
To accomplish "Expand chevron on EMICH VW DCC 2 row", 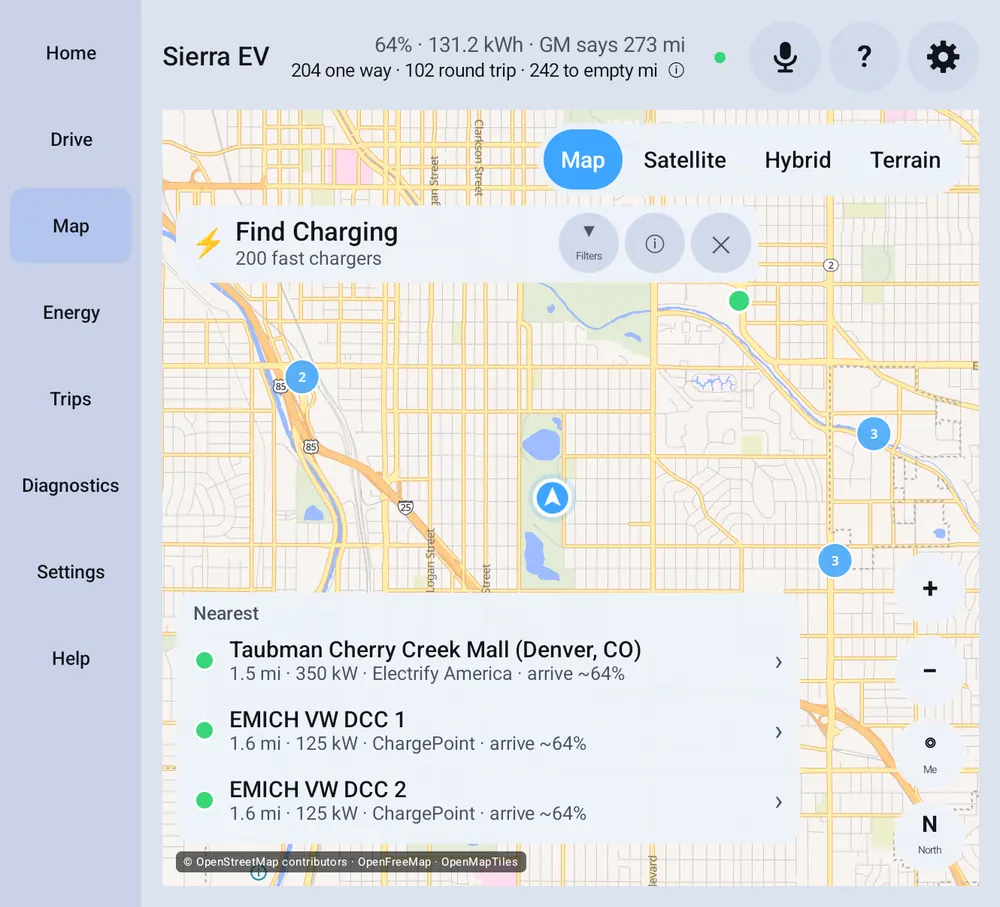I will [x=778, y=802].
